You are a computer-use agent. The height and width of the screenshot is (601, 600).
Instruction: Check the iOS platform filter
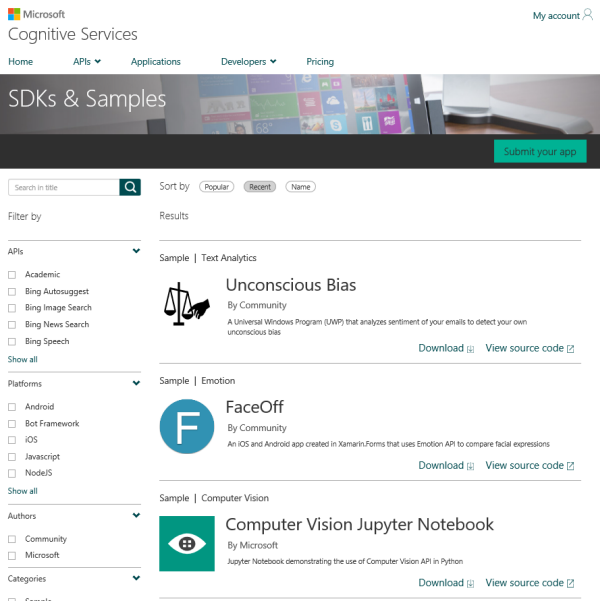[x=12, y=440]
